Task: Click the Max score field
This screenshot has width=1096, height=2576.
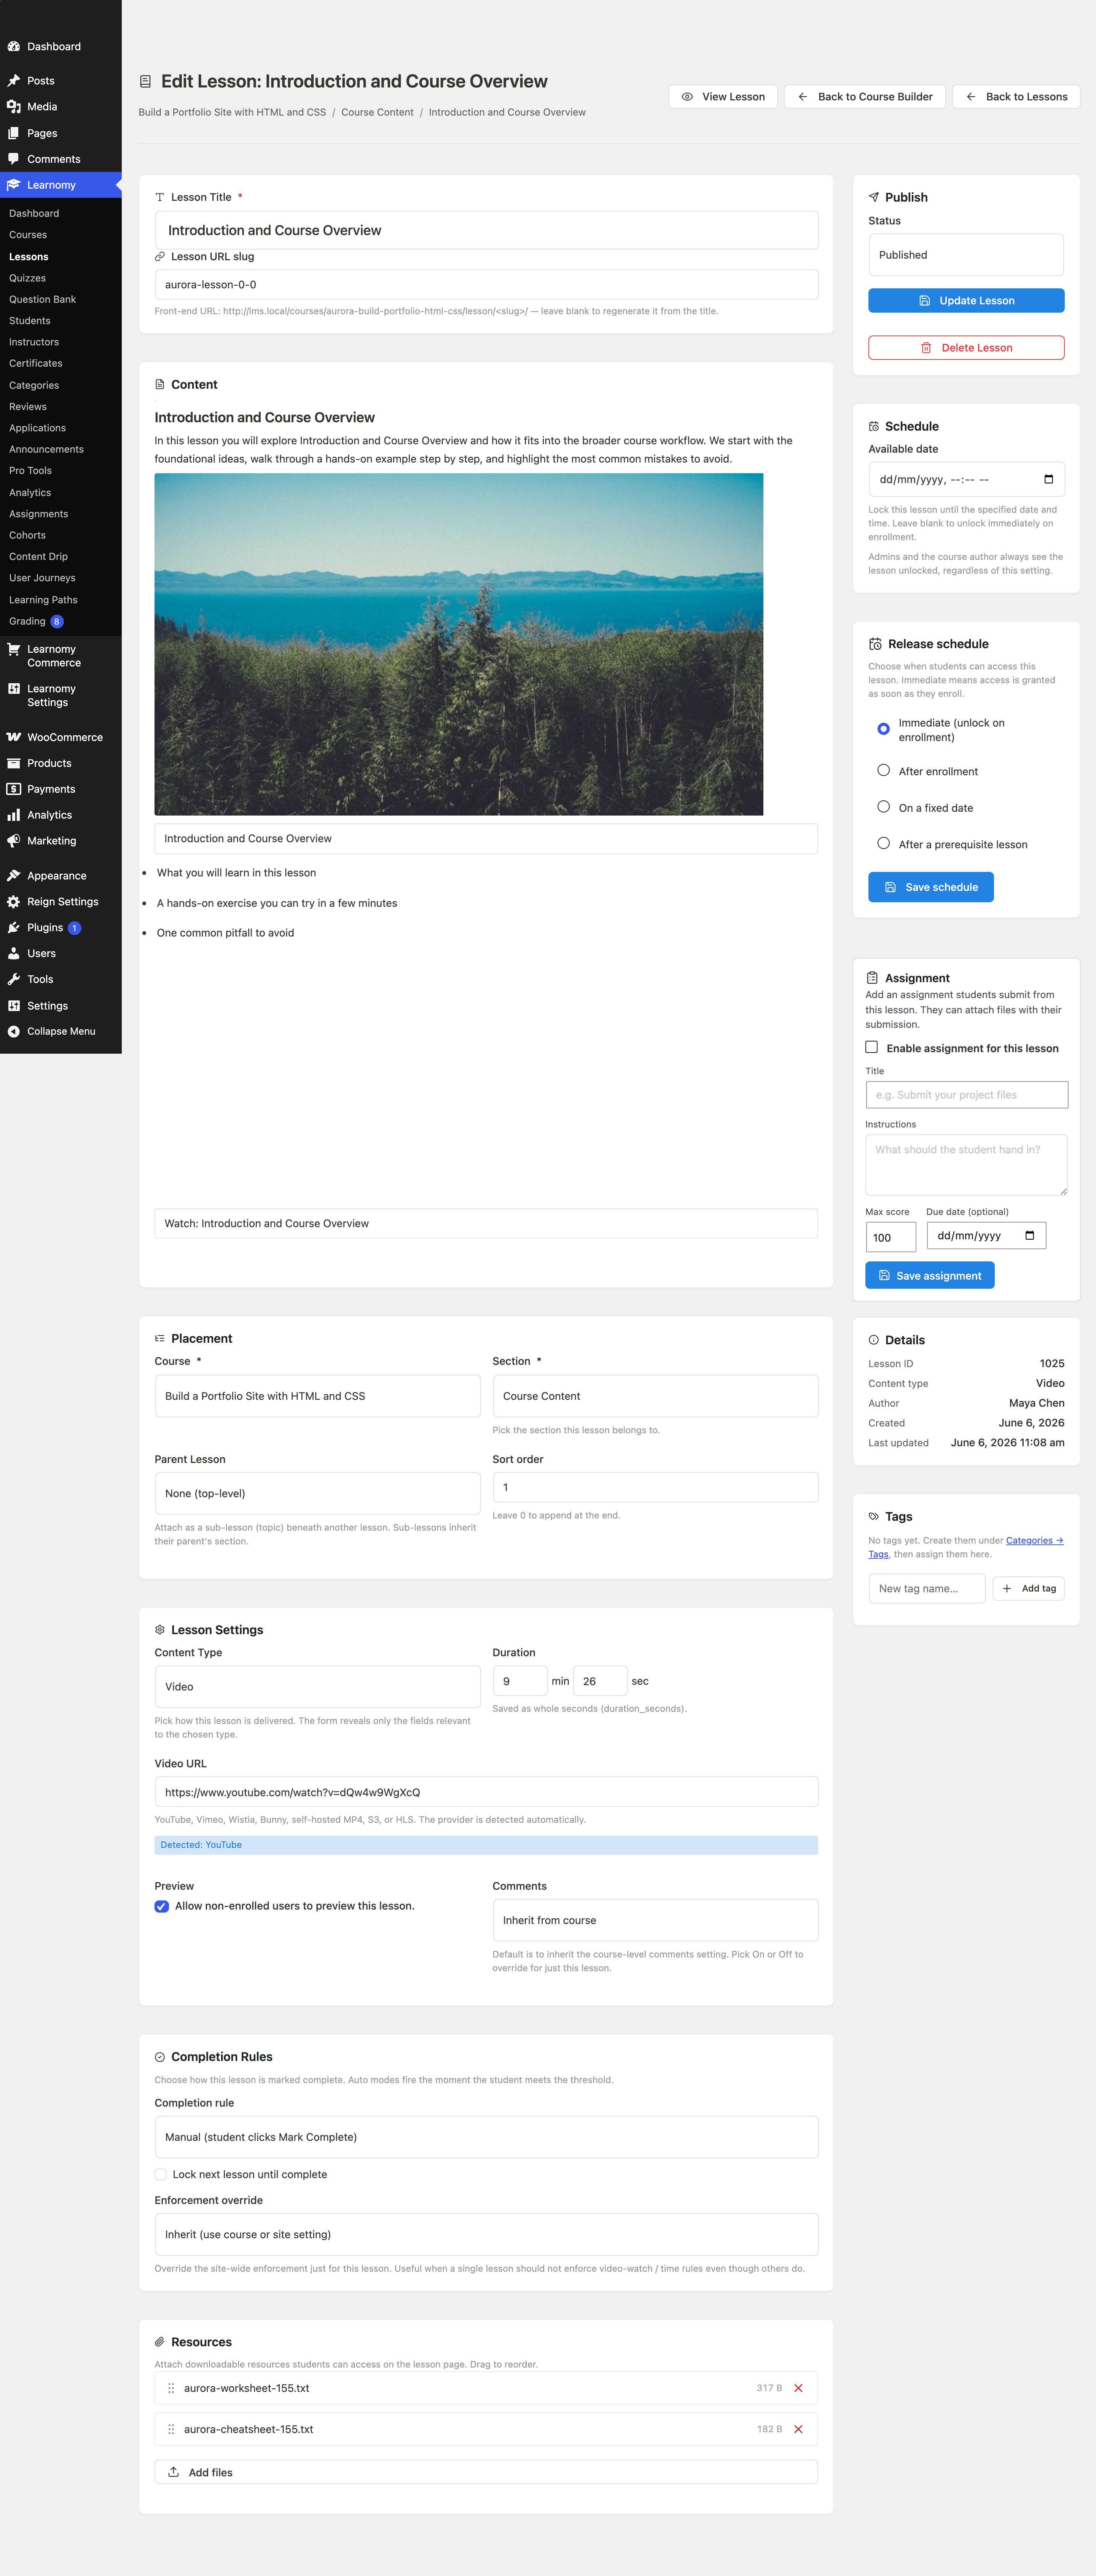Action: pos(890,1237)
